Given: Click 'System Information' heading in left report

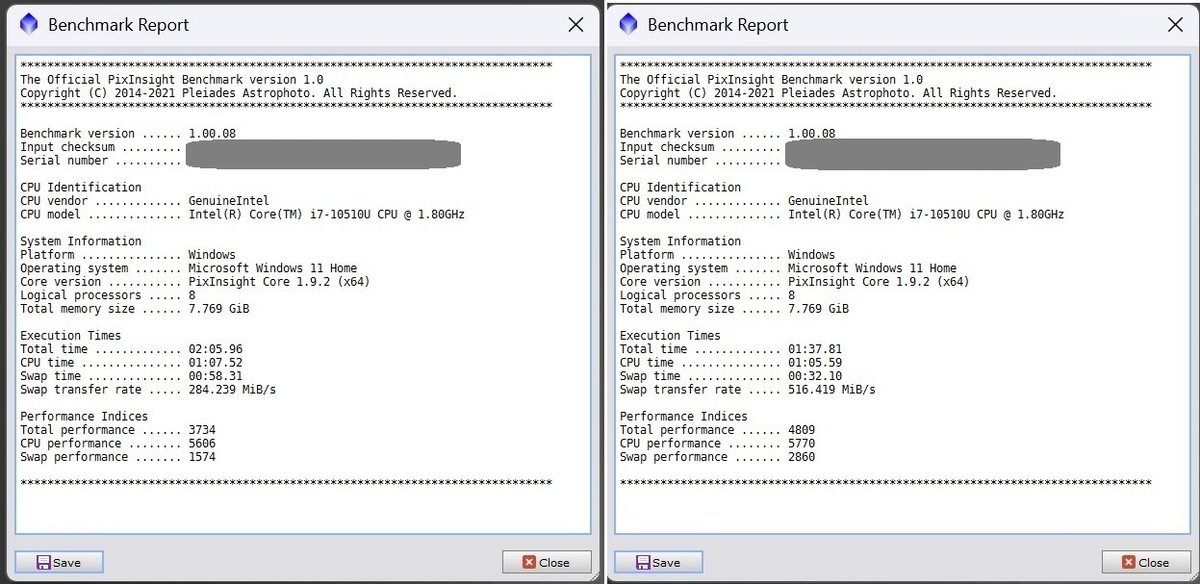Looking at the screenshot, I should (x=81, y=241).
